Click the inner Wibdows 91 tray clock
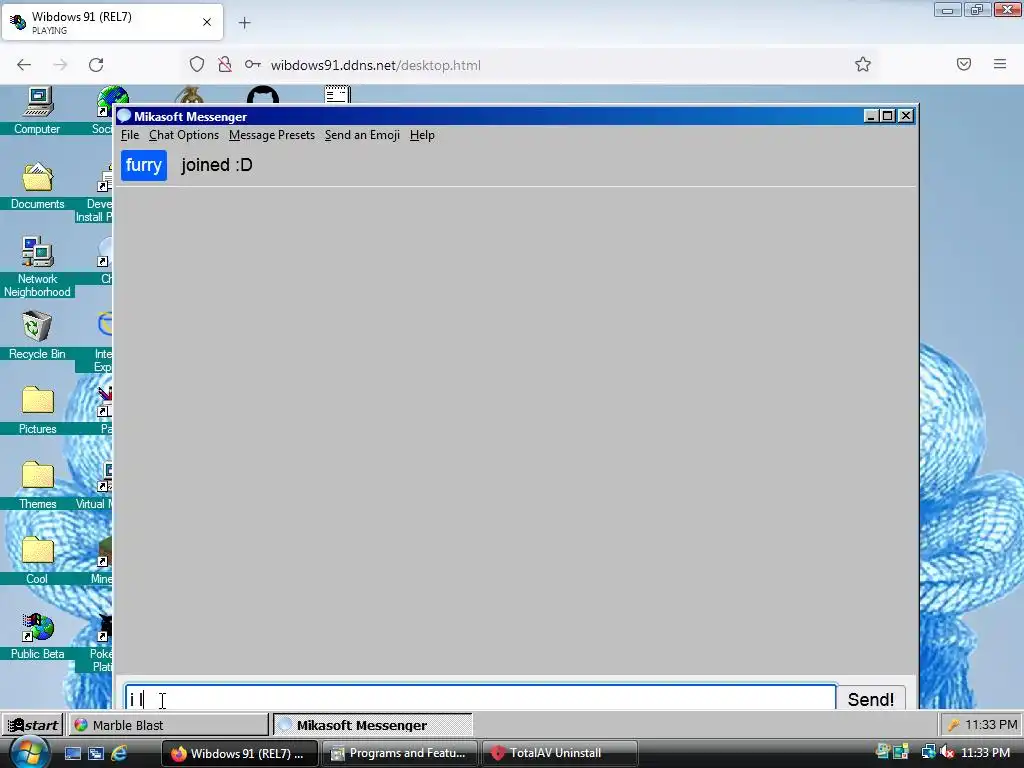The height and width of the screenshot is (768, 1024). point(991,725)
